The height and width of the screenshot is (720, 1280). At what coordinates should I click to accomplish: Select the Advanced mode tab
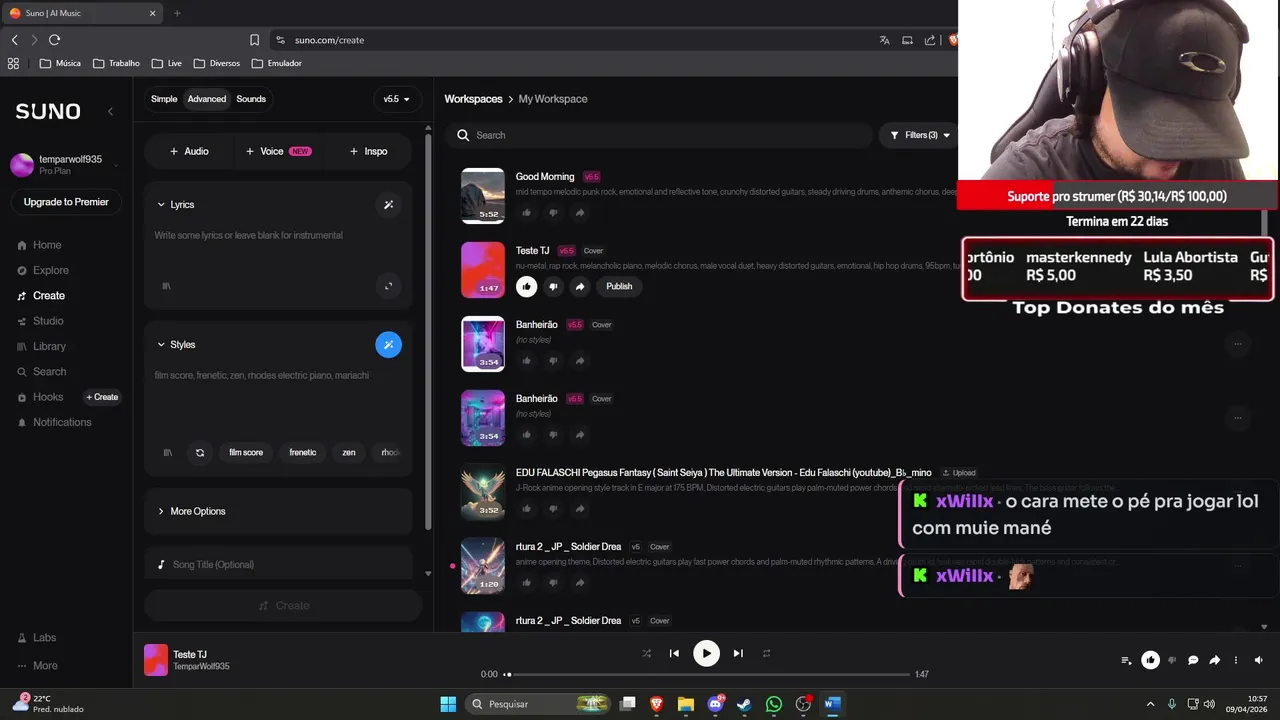coord(207,99)
